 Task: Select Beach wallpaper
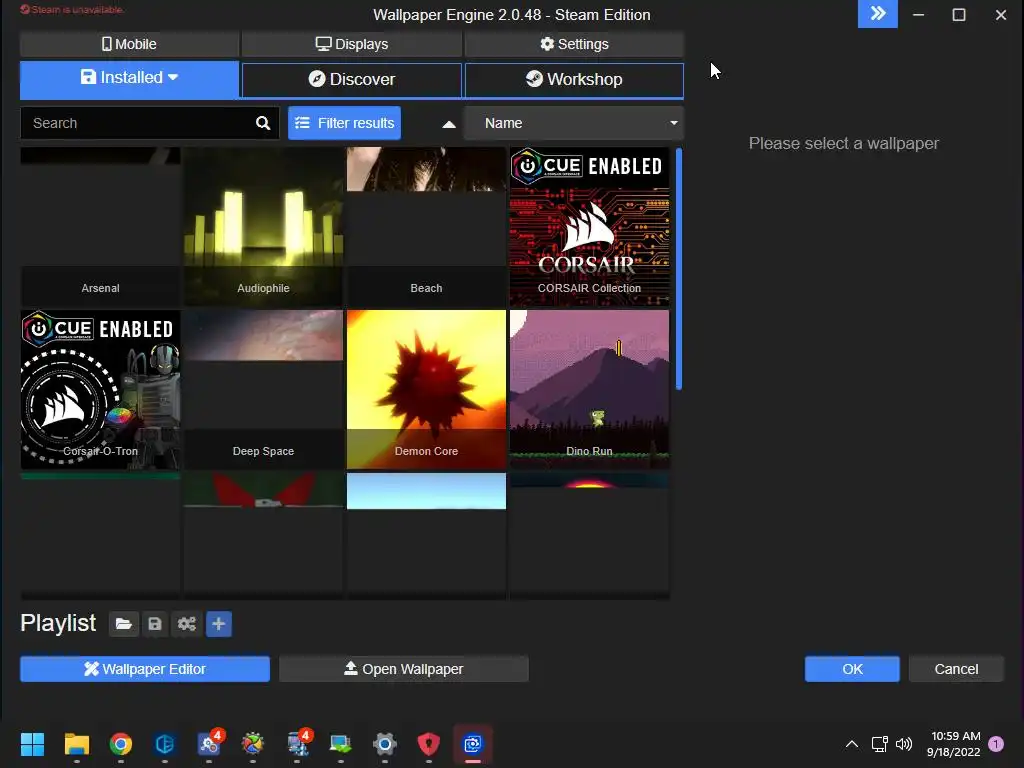426,227
